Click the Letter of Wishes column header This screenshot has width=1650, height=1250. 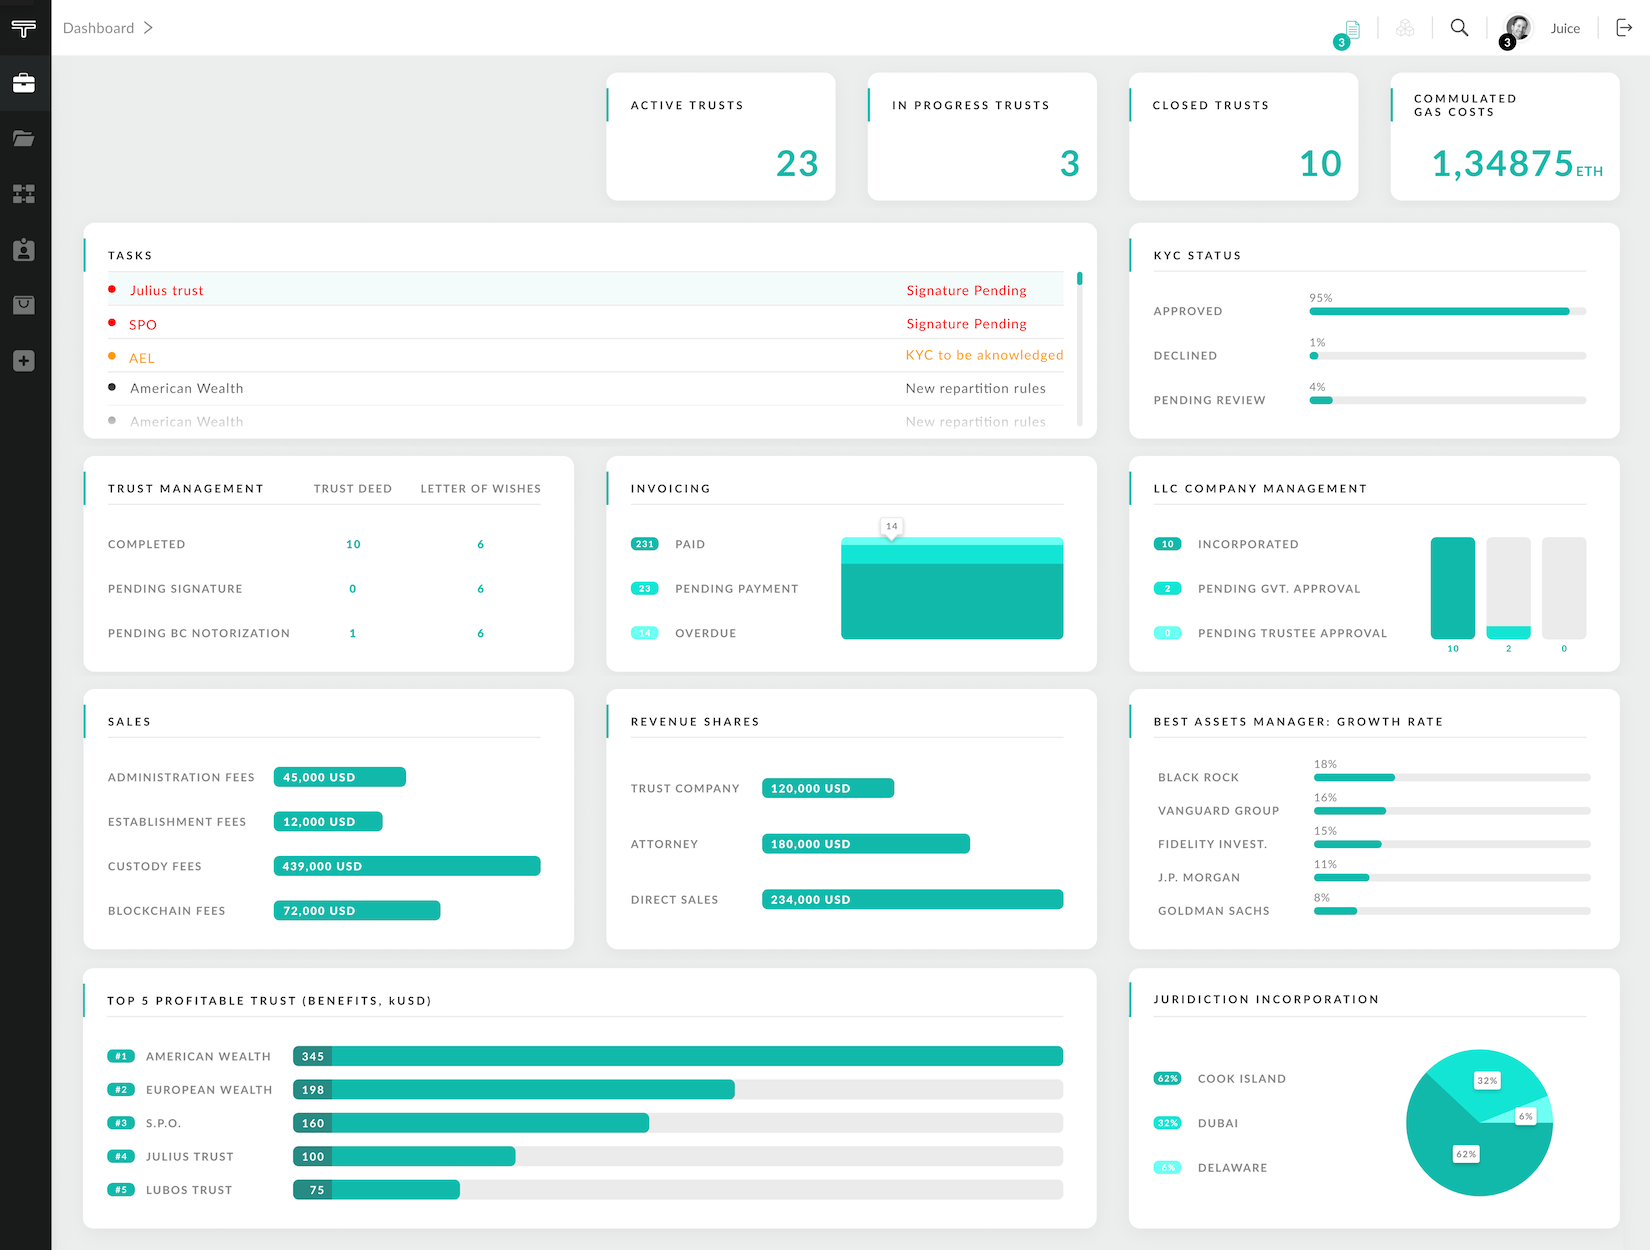click(x=480, y=489)
